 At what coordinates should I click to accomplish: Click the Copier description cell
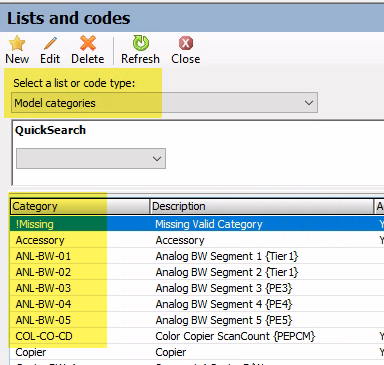pos(171,352)
